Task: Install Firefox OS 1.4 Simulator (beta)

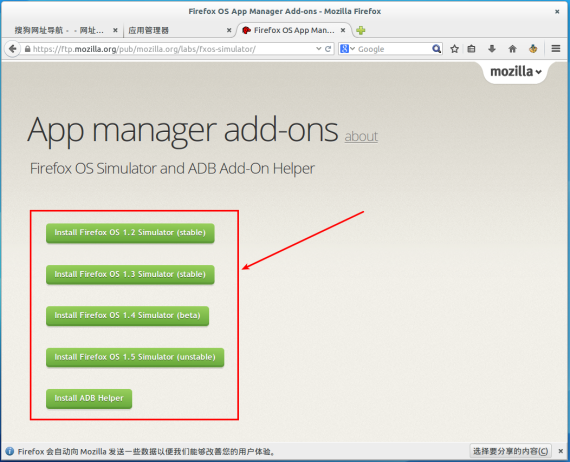Action: pos(128,316)
